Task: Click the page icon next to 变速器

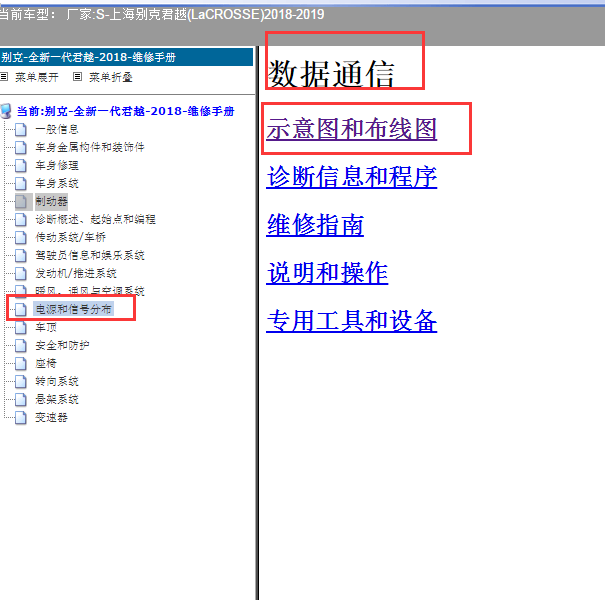Action: click(21, 417)
